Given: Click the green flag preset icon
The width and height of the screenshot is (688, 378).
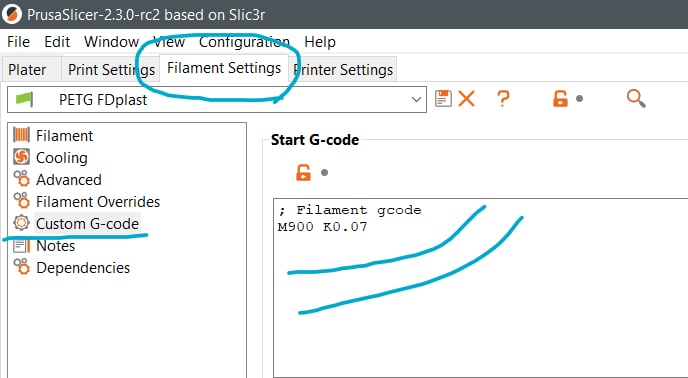Looking at the screenshot, I should point(24,99).
